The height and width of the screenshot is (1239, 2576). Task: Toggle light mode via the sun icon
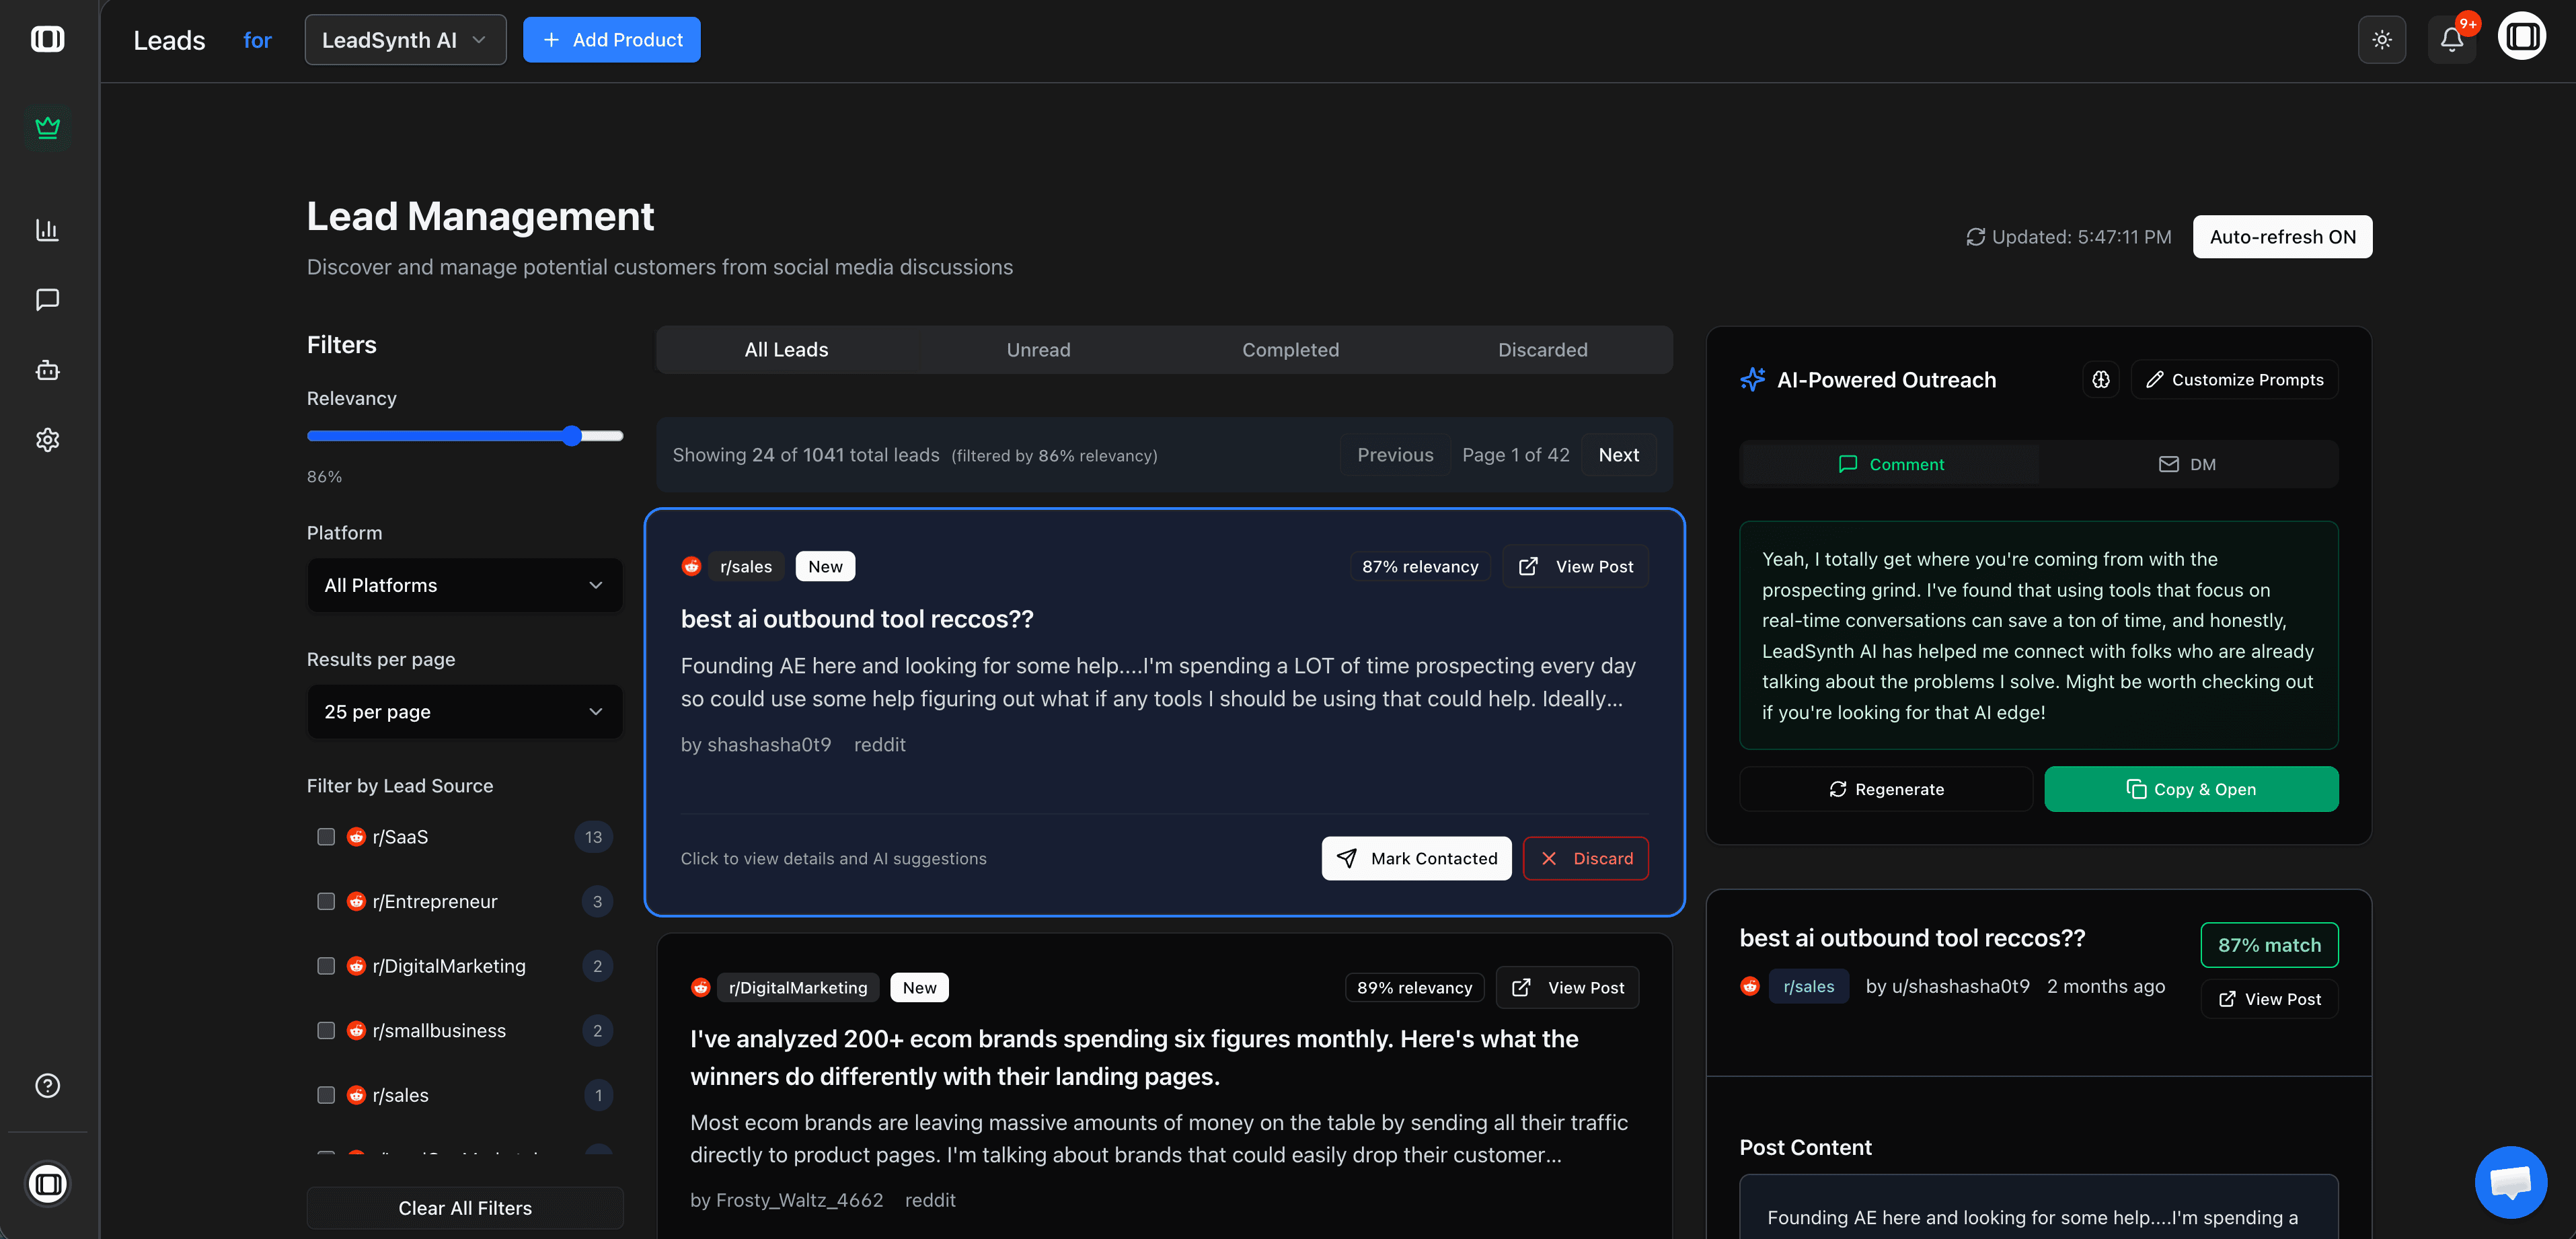point(2383,39)
